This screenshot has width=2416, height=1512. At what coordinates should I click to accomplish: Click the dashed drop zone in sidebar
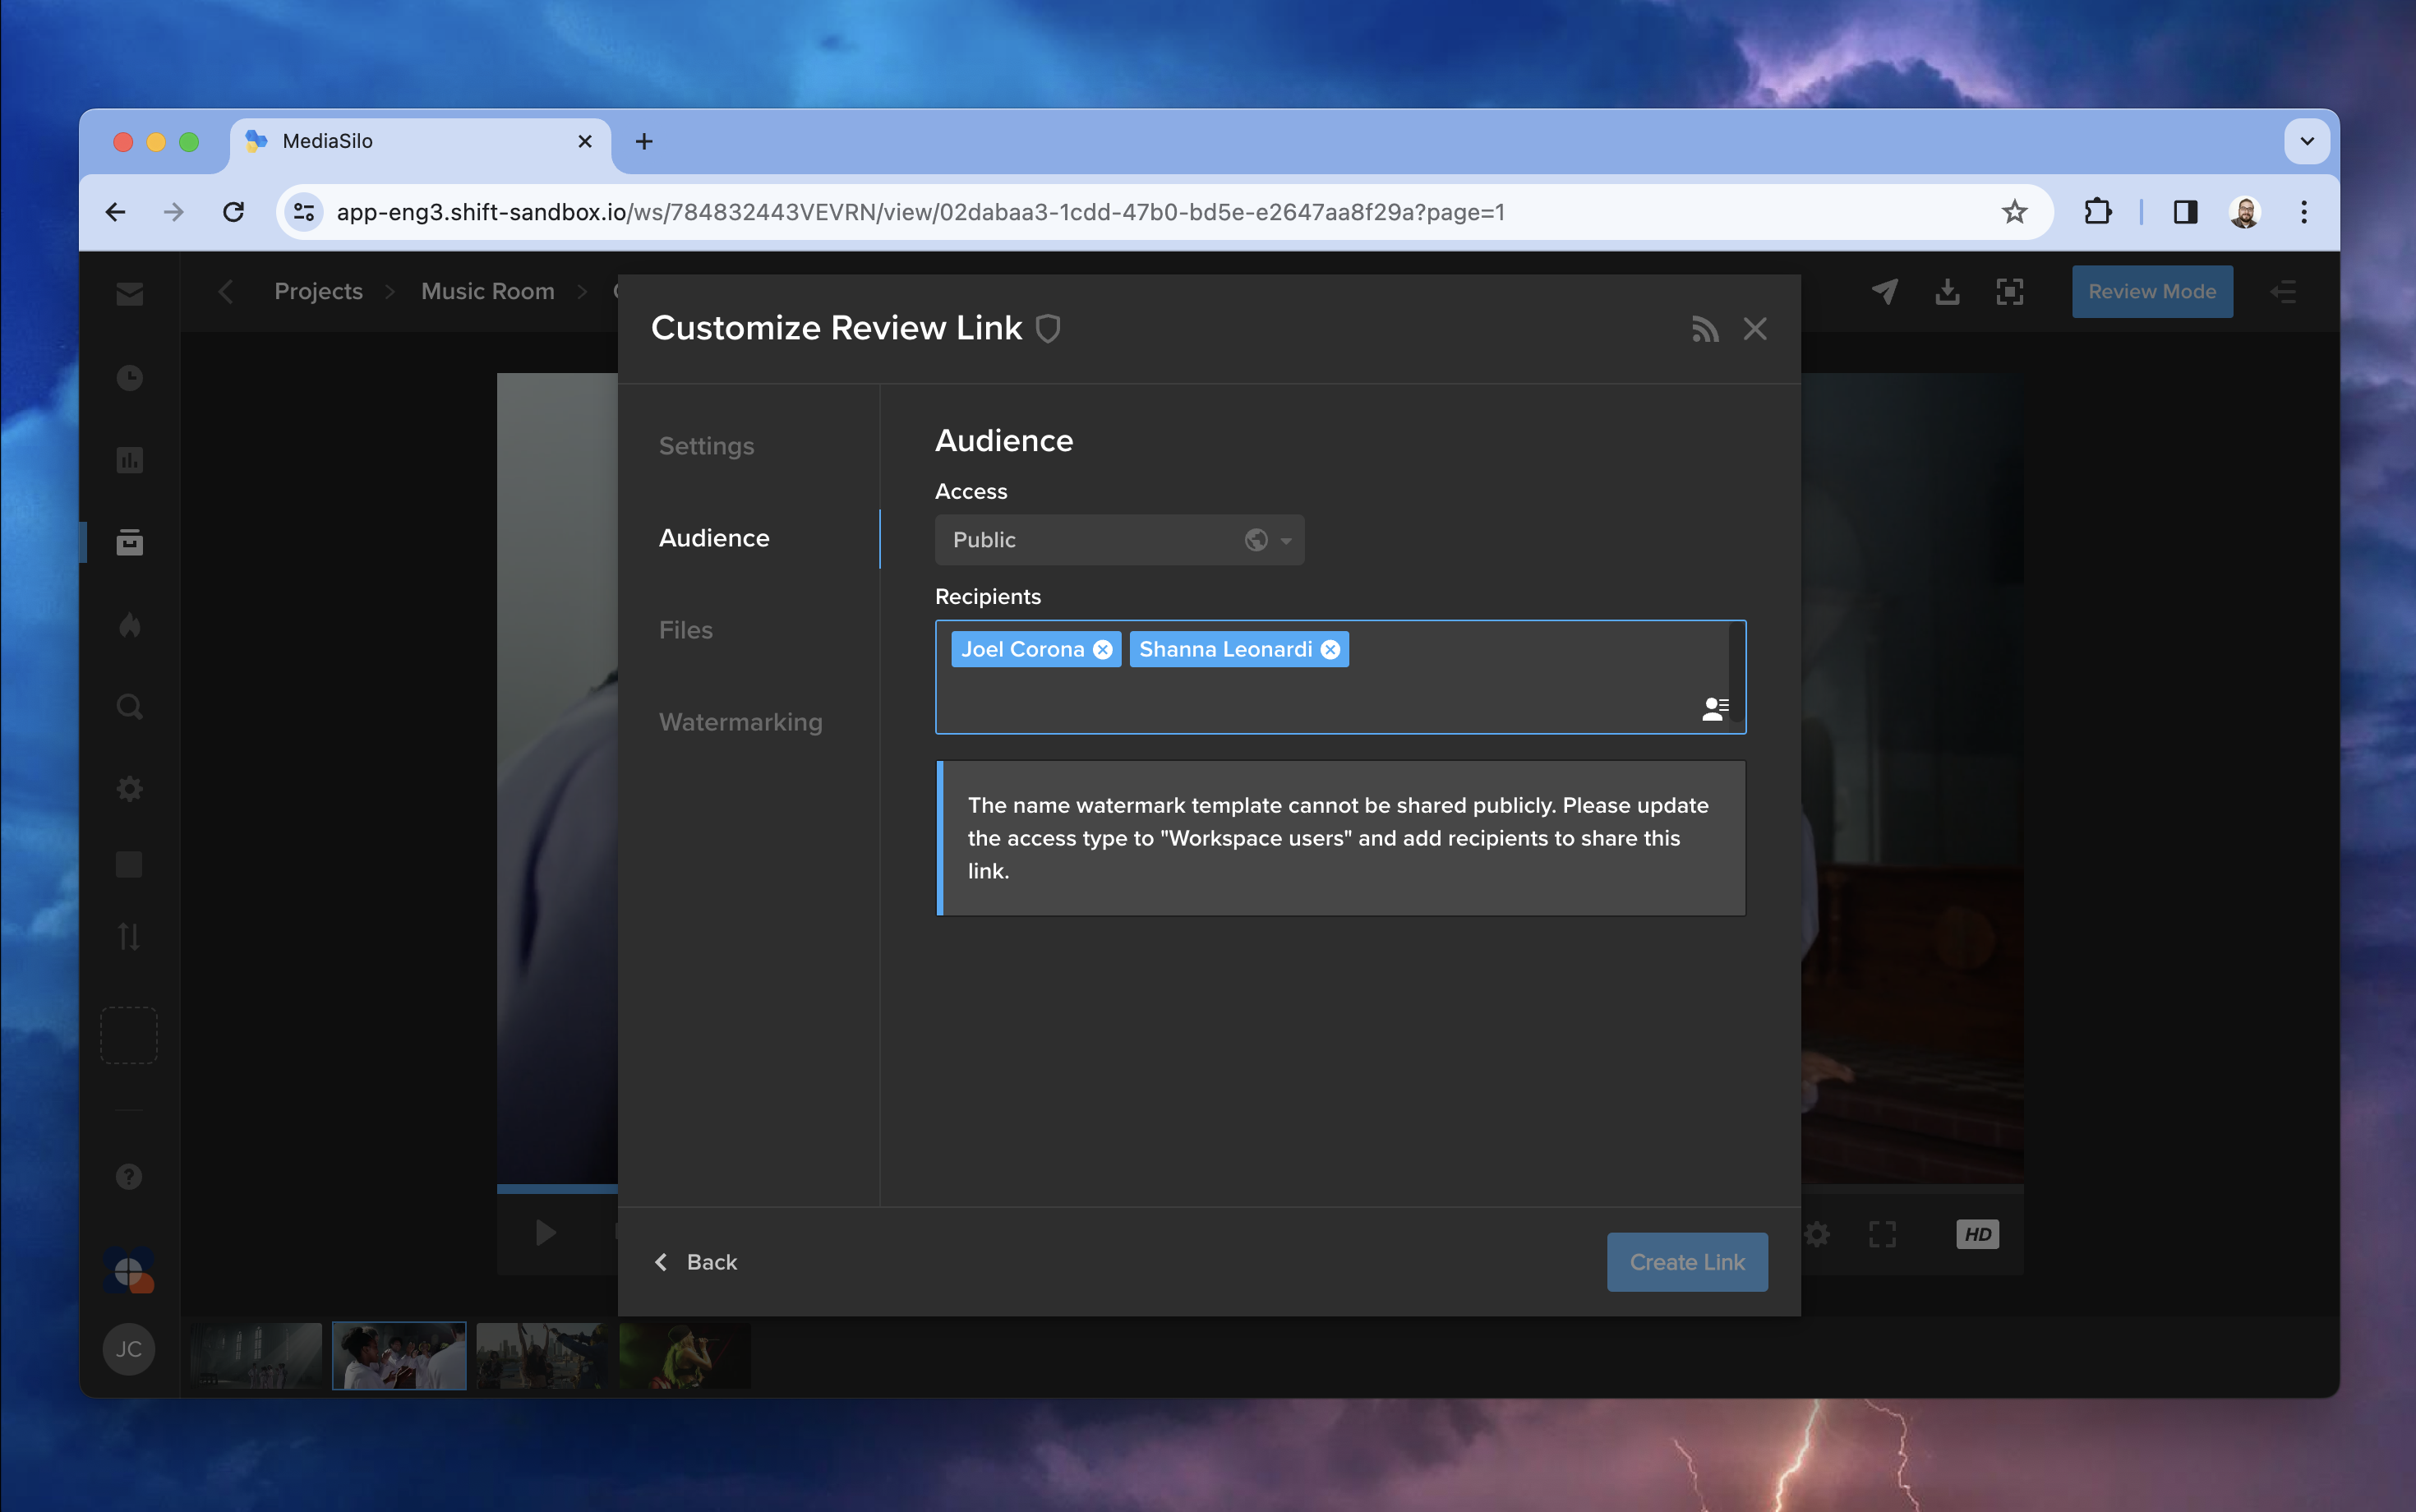(x=129, y=1036)
